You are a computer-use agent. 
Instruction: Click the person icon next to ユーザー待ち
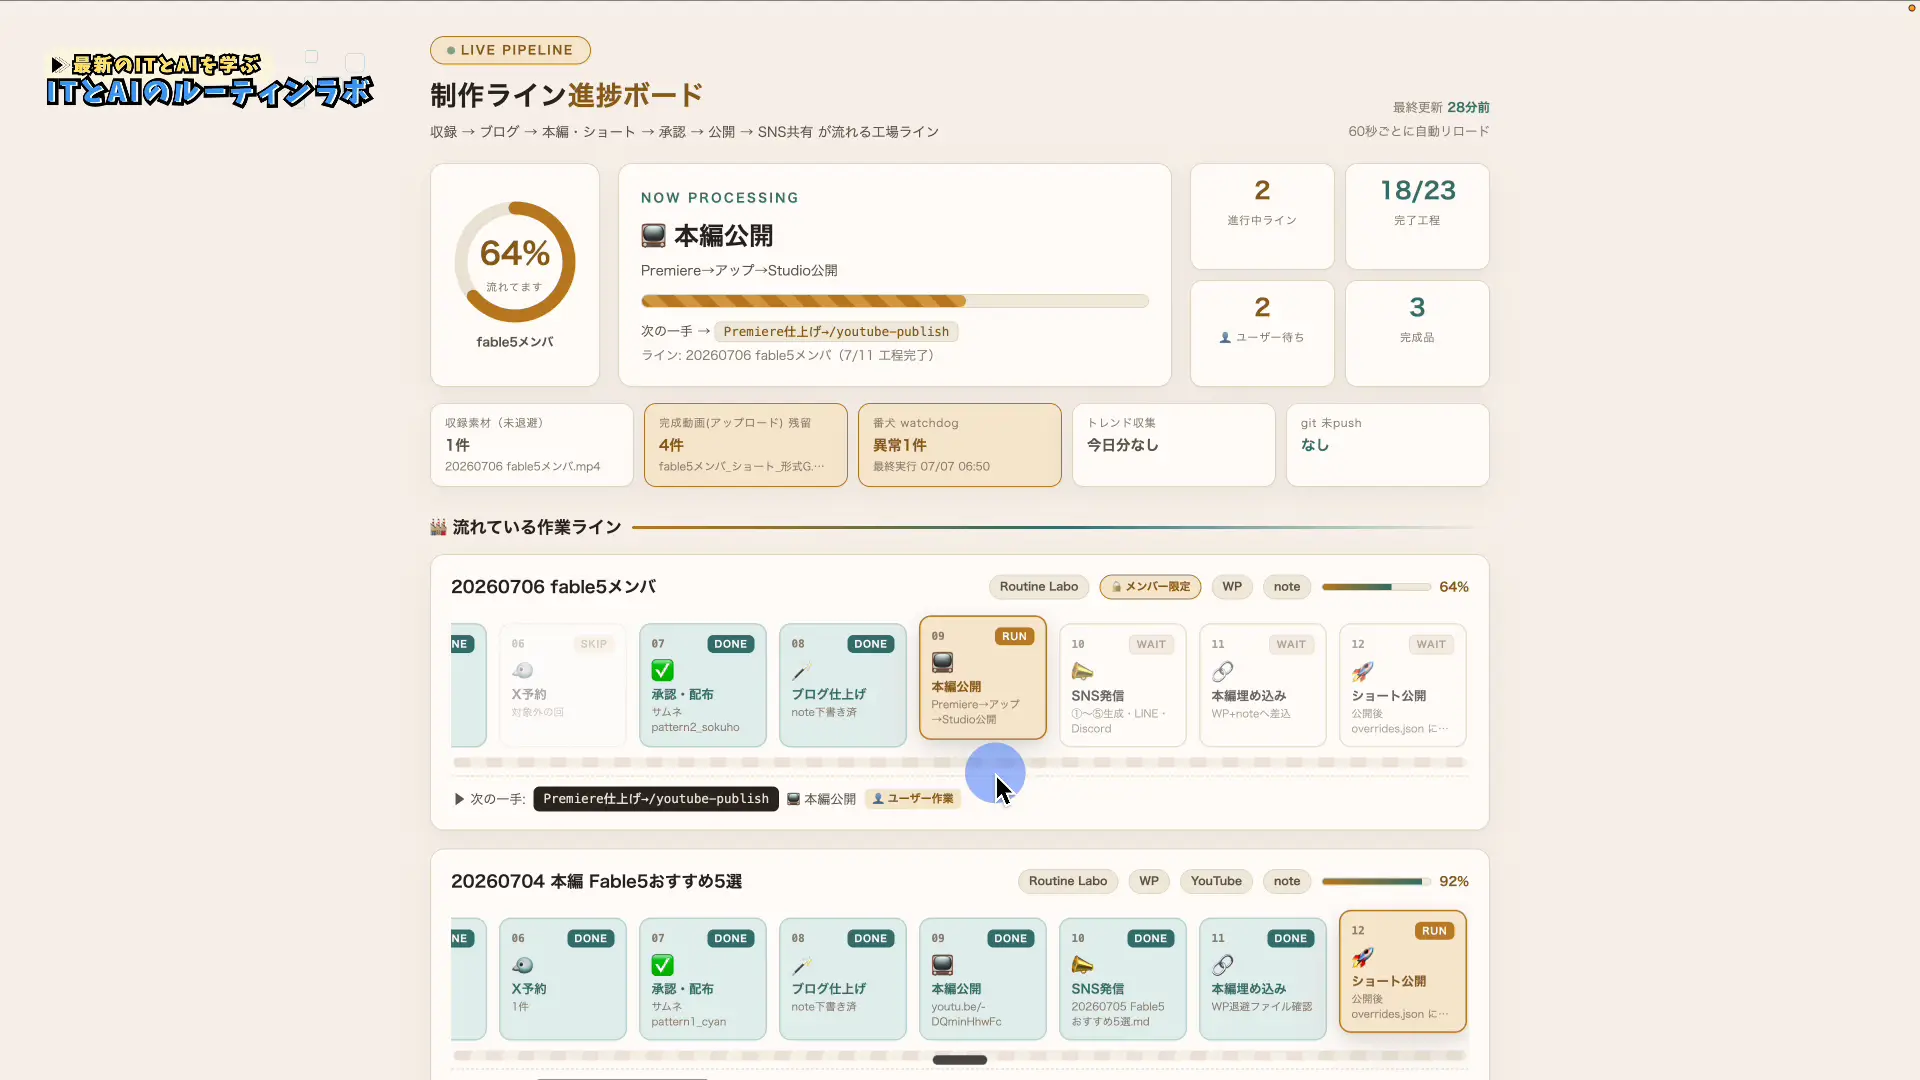1225,338
